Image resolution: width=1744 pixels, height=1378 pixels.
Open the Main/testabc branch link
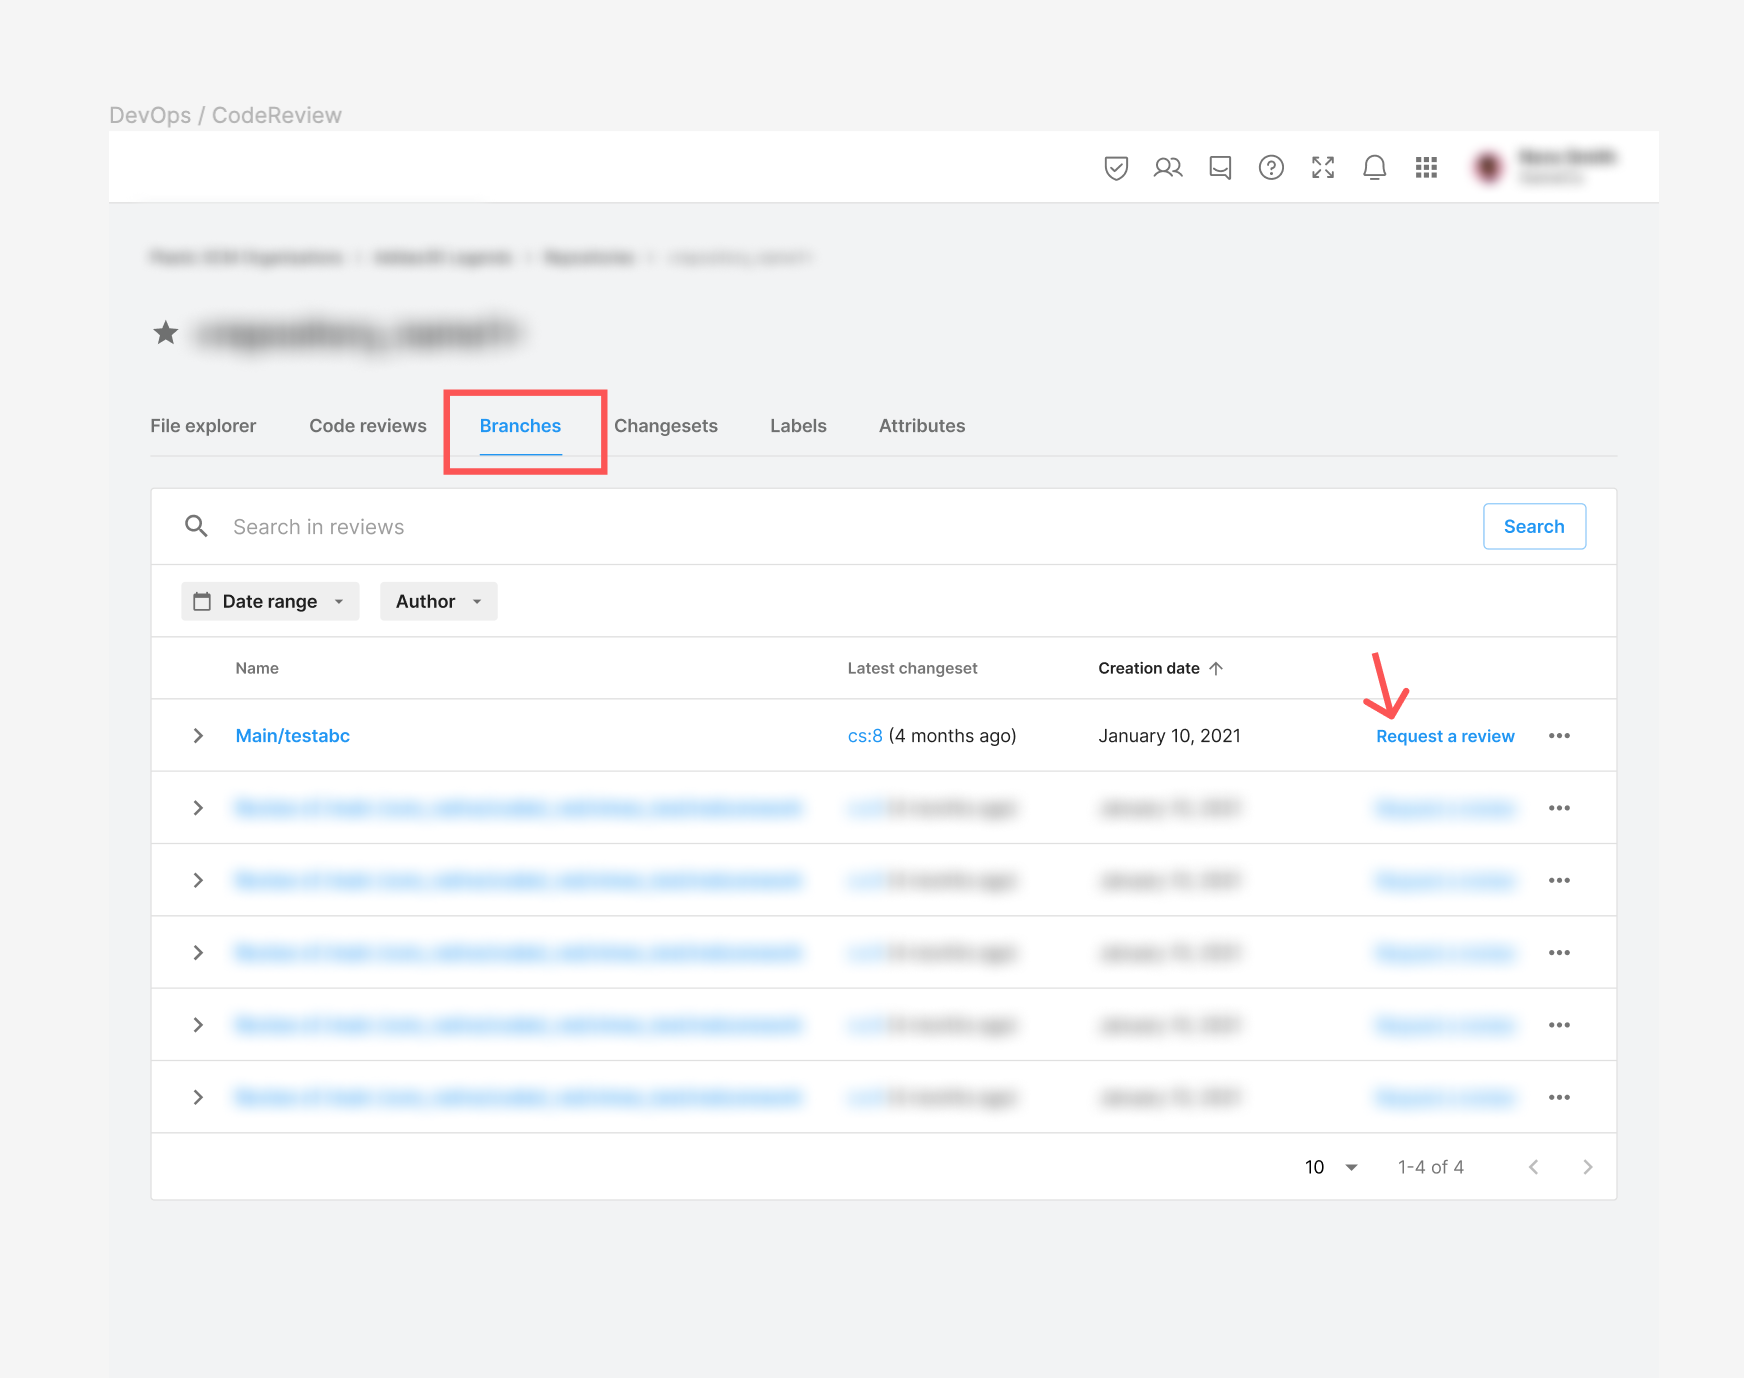coord(293,736)
